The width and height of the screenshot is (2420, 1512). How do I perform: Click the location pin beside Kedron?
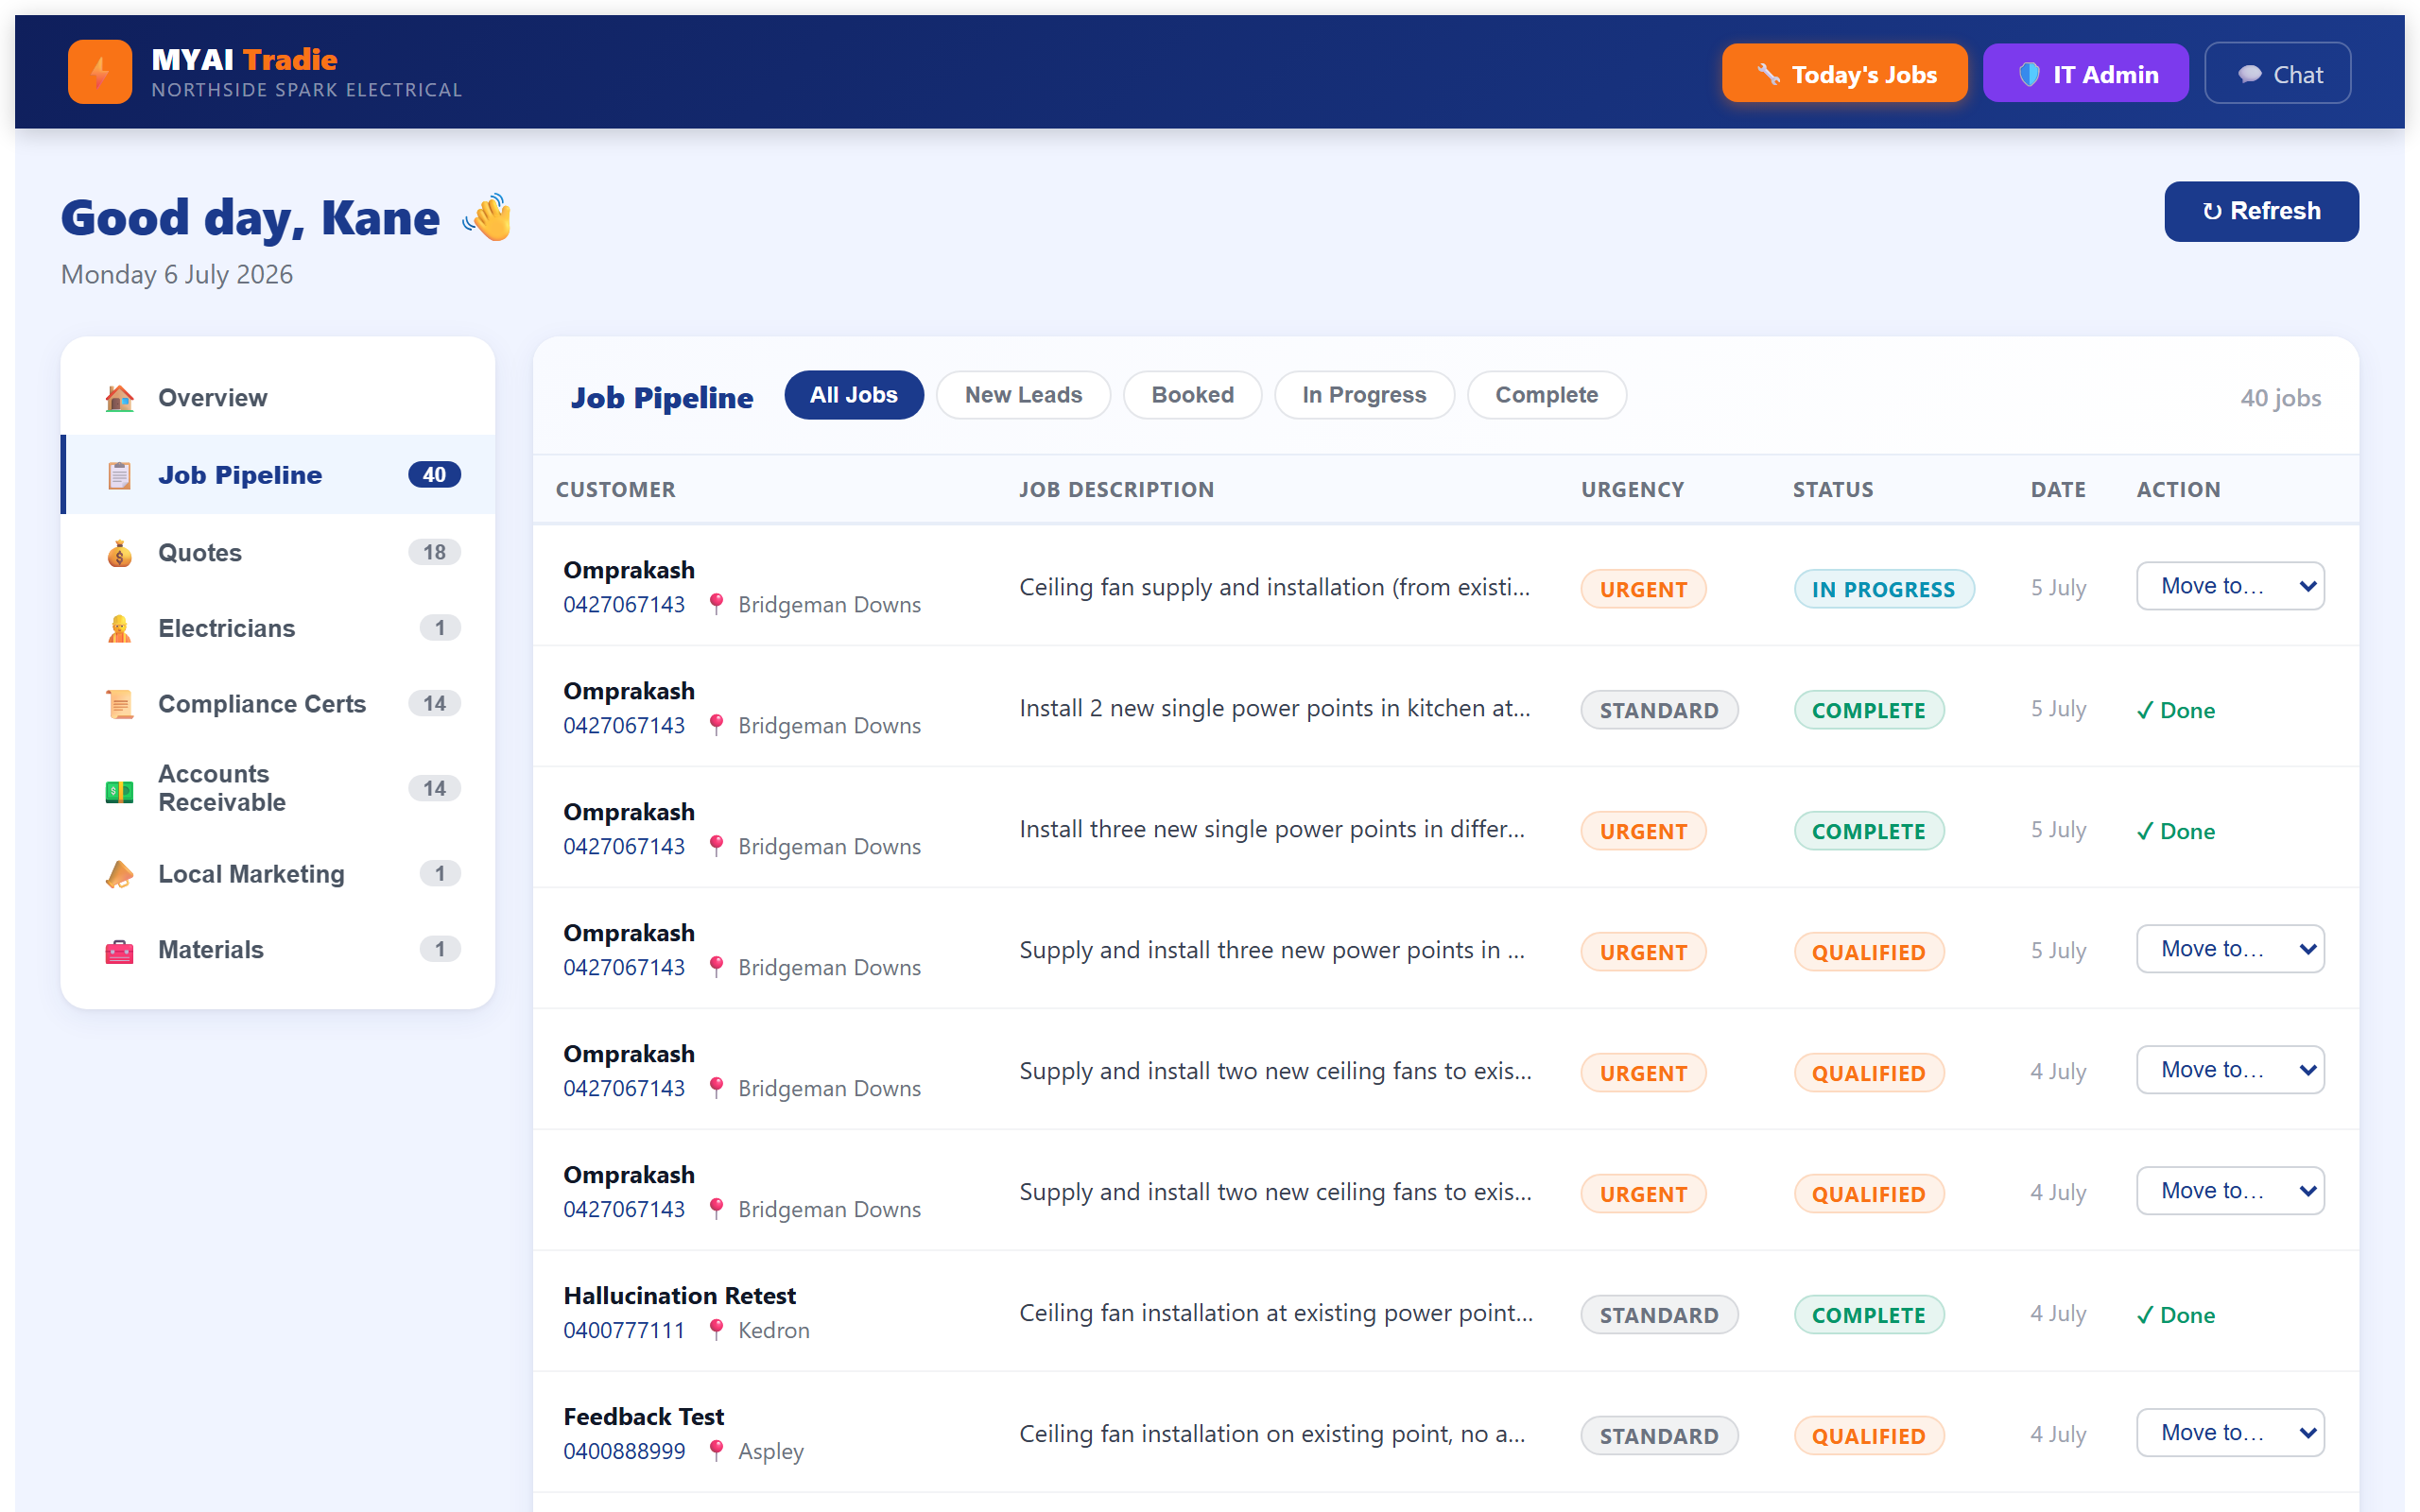[716, 1329]
